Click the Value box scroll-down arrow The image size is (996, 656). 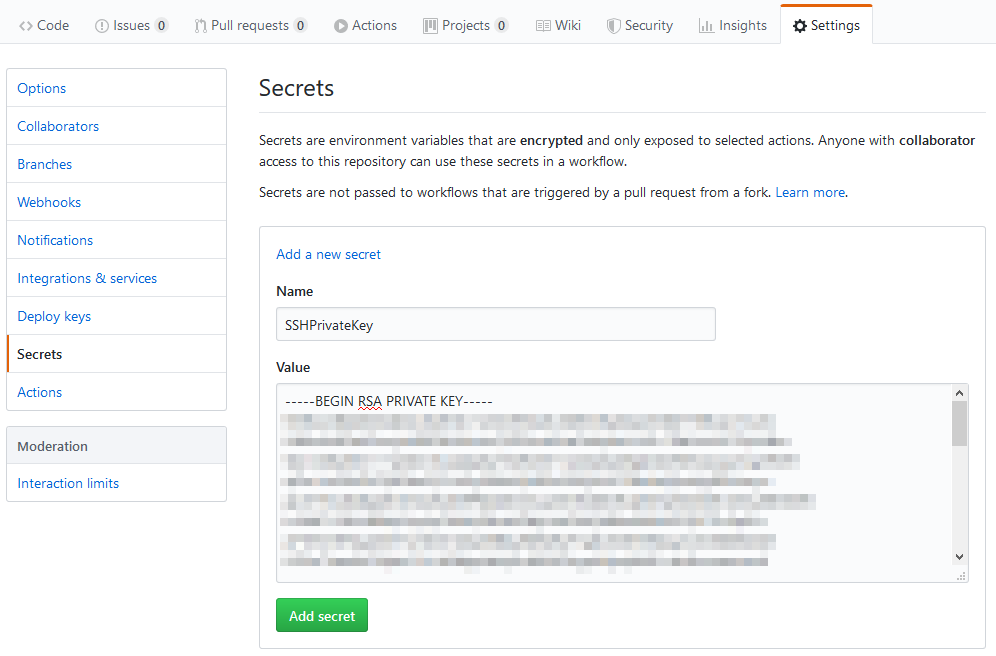(x=960, y=557)
